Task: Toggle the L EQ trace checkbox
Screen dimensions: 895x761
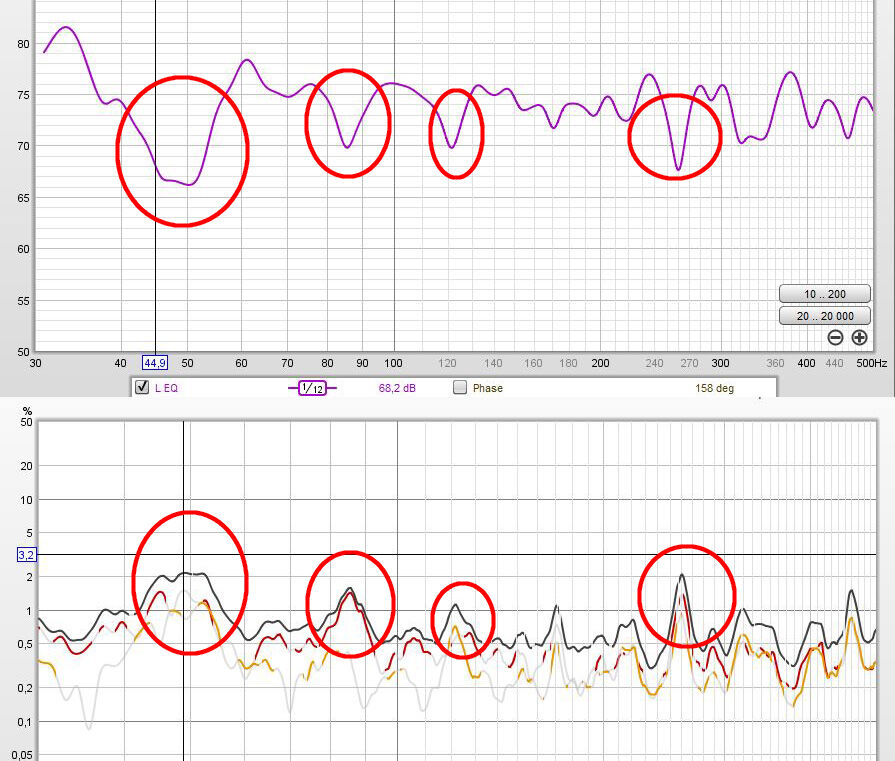Action: click(x=142, y=387)
